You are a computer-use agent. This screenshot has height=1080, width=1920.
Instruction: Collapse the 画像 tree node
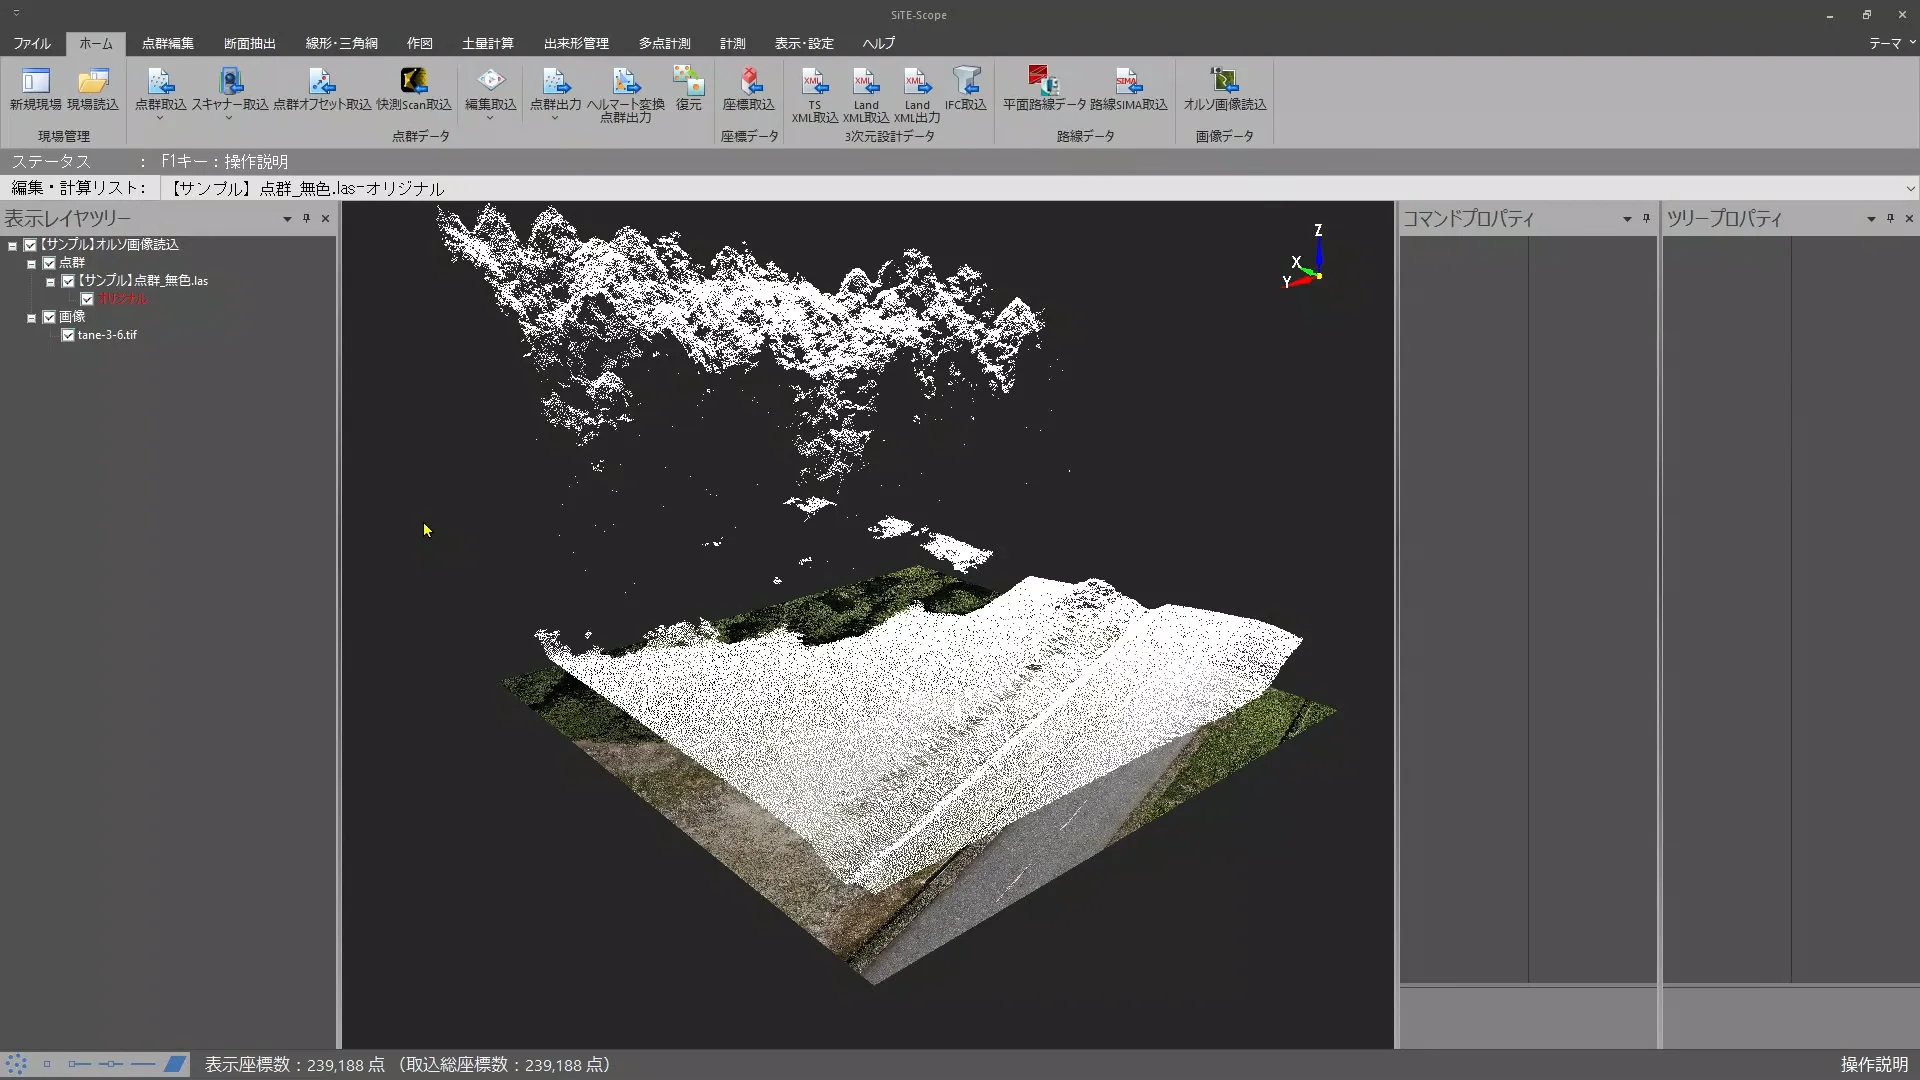pyautogui.click(x=31, y=318)
